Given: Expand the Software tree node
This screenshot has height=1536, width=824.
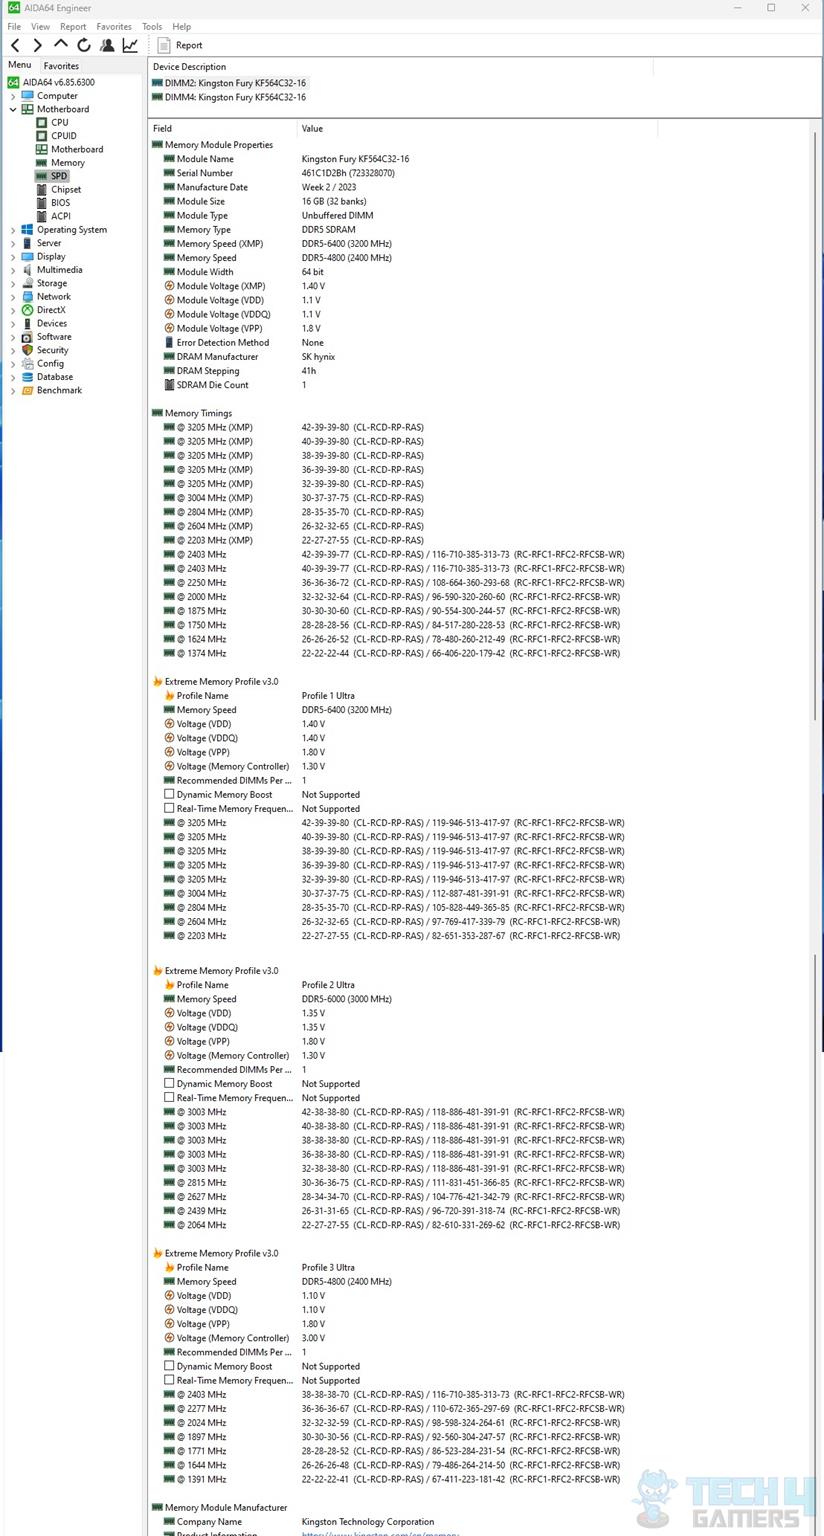Looking at the screenshot, I should pos(13,337).
